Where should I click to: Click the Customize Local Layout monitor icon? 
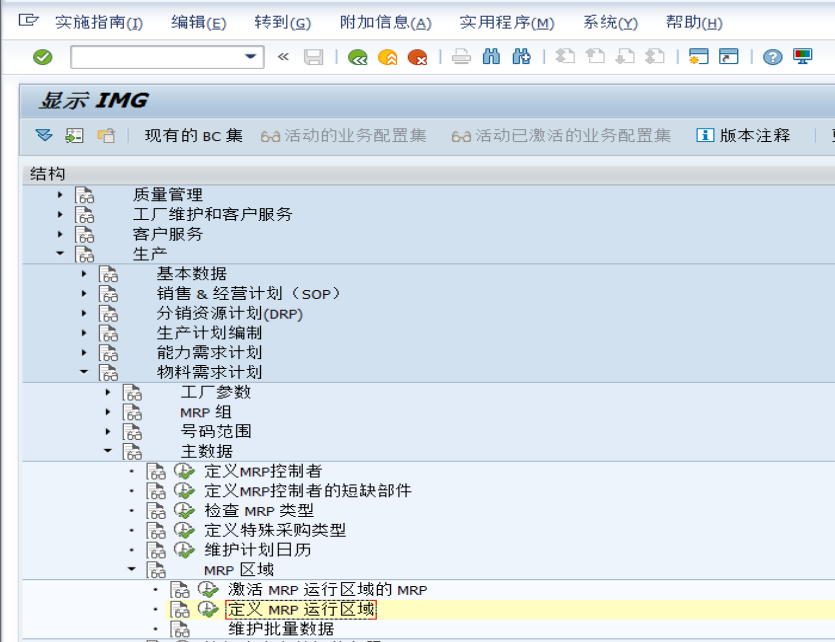[x=802, y=56]
